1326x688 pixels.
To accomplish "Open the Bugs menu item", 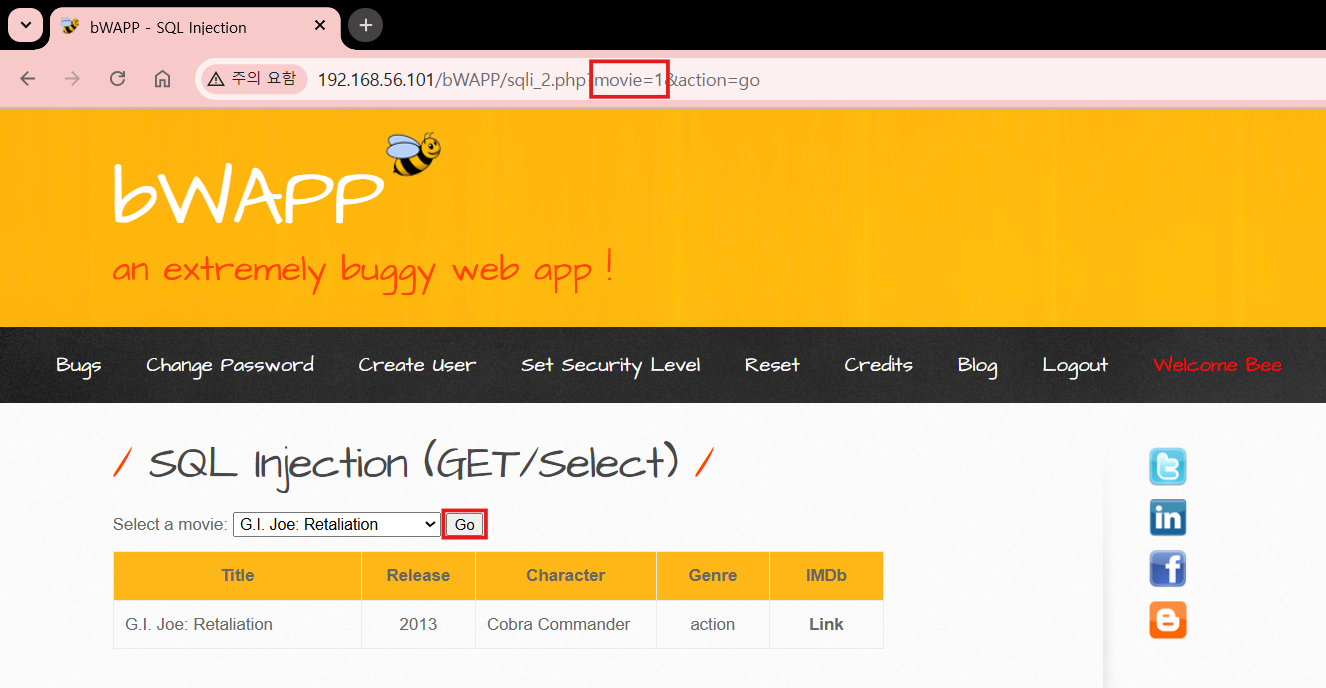I will [x=79, y=365].
